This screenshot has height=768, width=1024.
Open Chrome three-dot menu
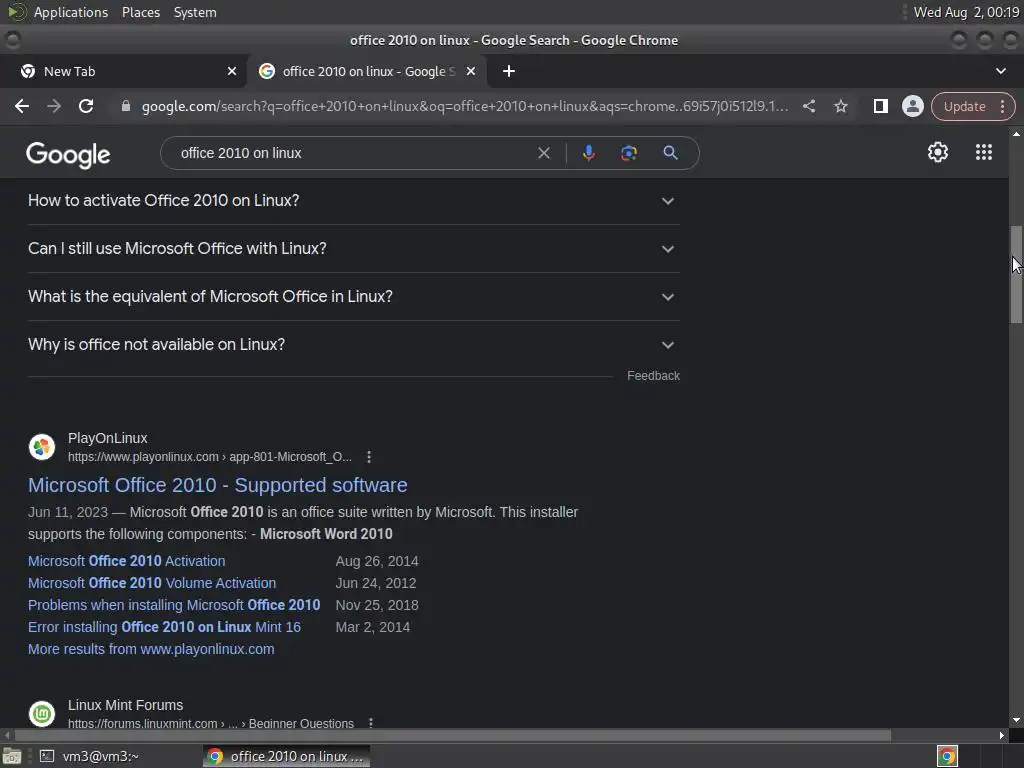click(x=1002, y=106)
